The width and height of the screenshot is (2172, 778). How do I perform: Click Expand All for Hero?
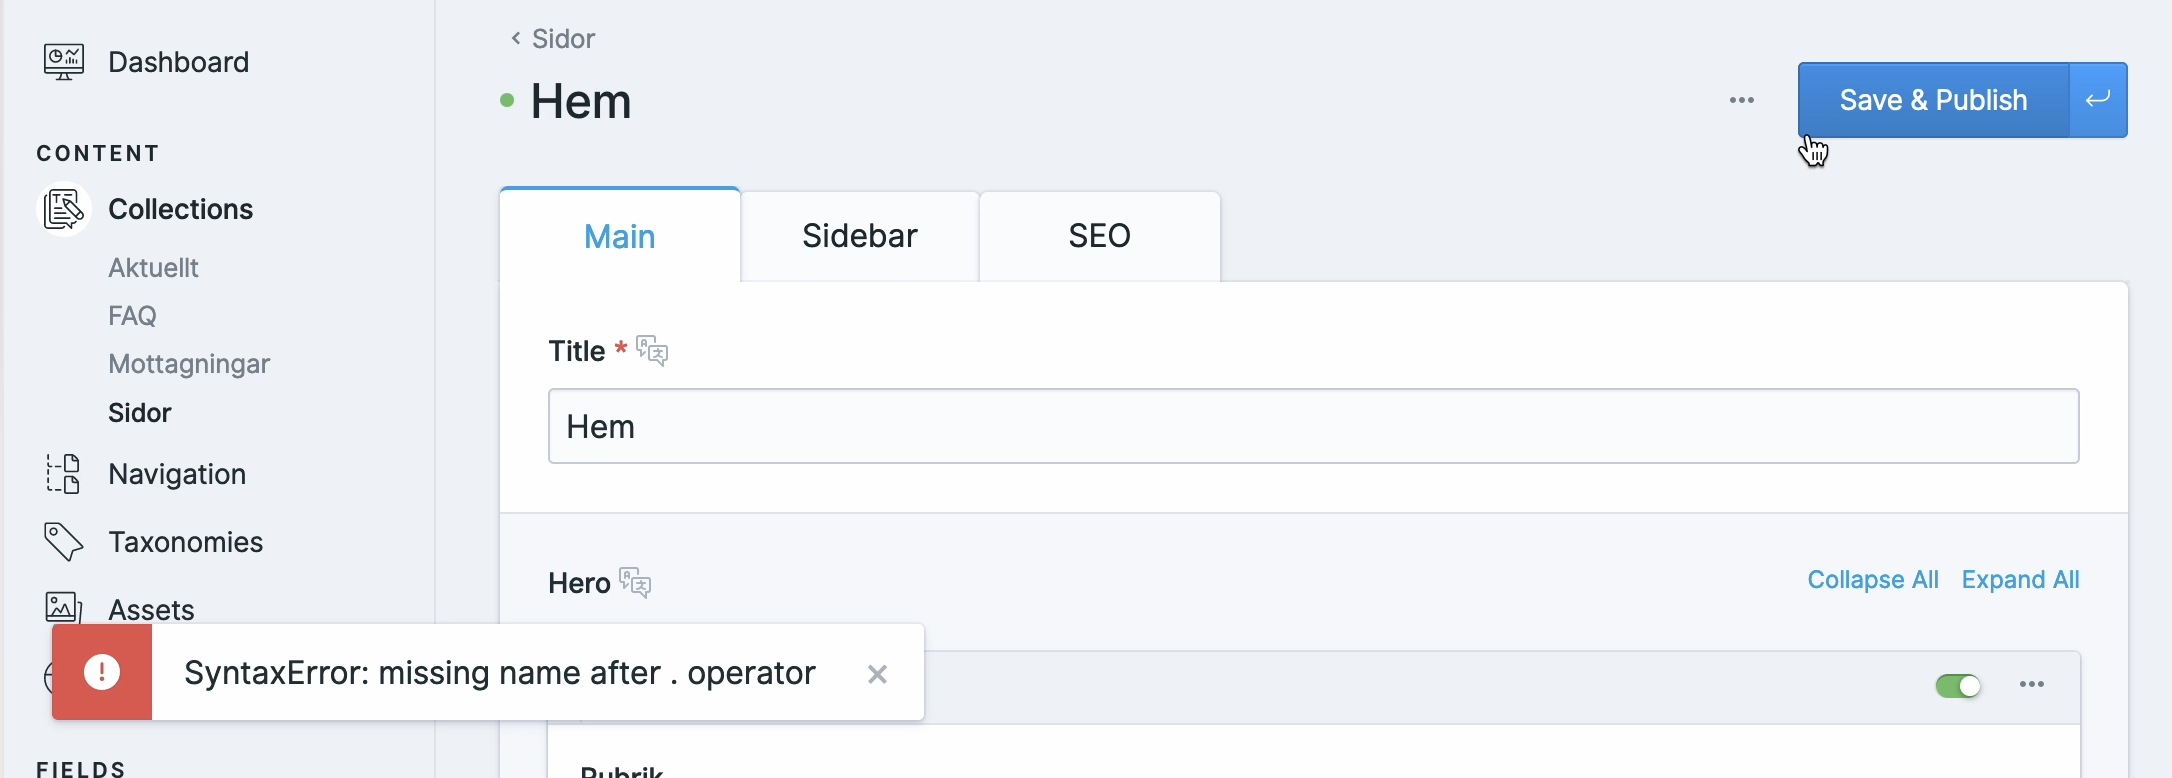(x=2021, y=579)
